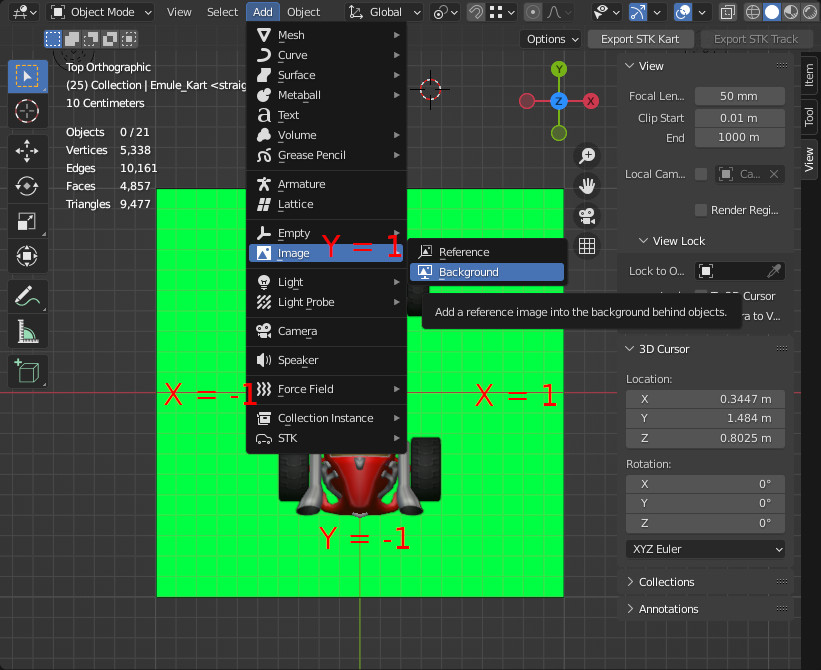The width and height of the screenshot is (821, 670).
Task: Toggle proportional editing
Action: click(532, 12)
